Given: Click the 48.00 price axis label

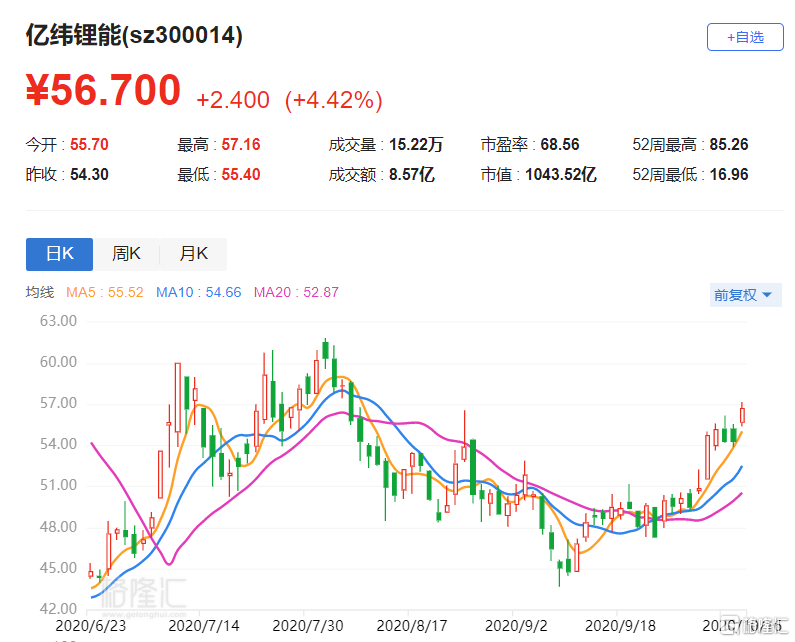Looking at the screenshot, I should (58, 527).
